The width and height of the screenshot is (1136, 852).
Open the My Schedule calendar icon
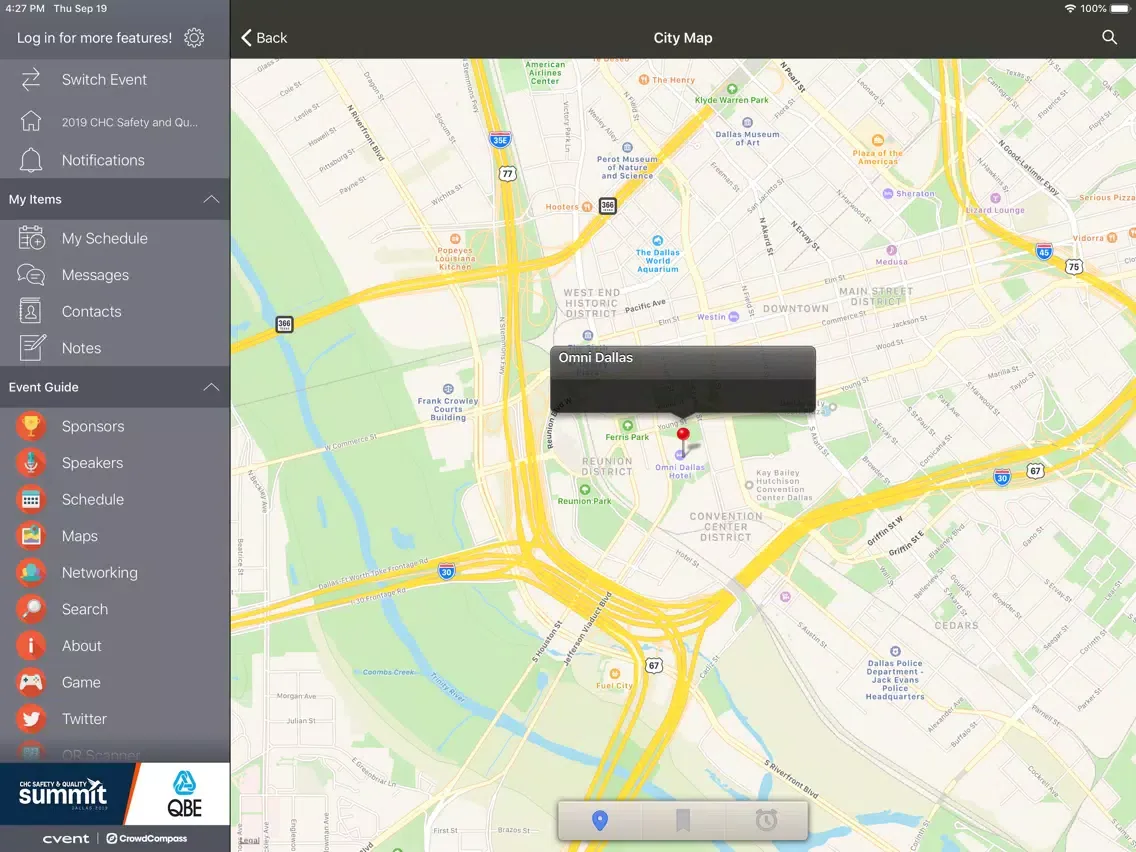[x=31, y=238]
